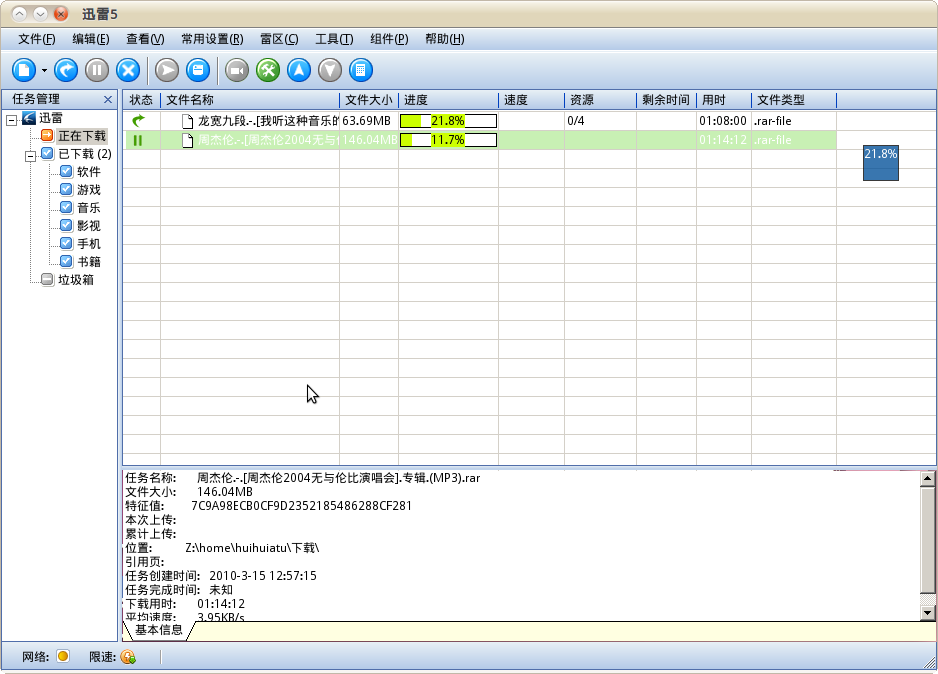Select the 龙宽九段 download task row
Image resolution: width=938 pixels, height=674 pixels.
point(479,121)
